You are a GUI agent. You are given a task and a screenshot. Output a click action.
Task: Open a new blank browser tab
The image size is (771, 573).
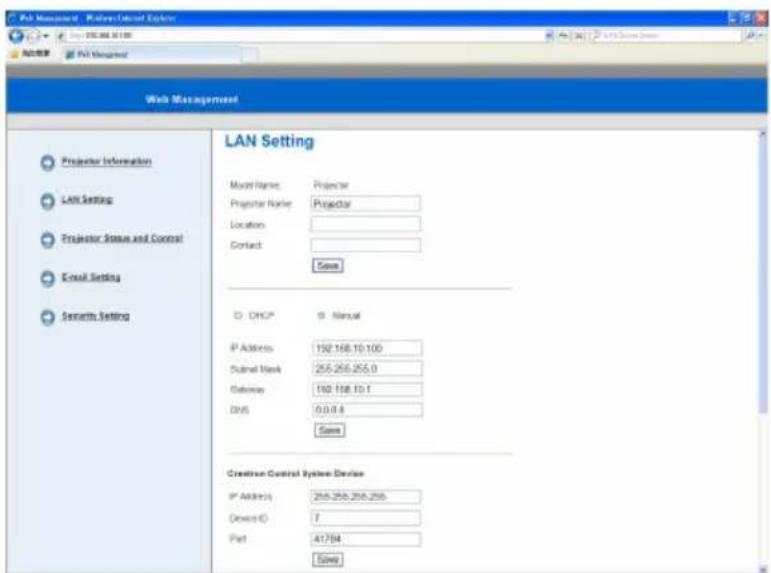pyautogui.click(x=249, y=55)
